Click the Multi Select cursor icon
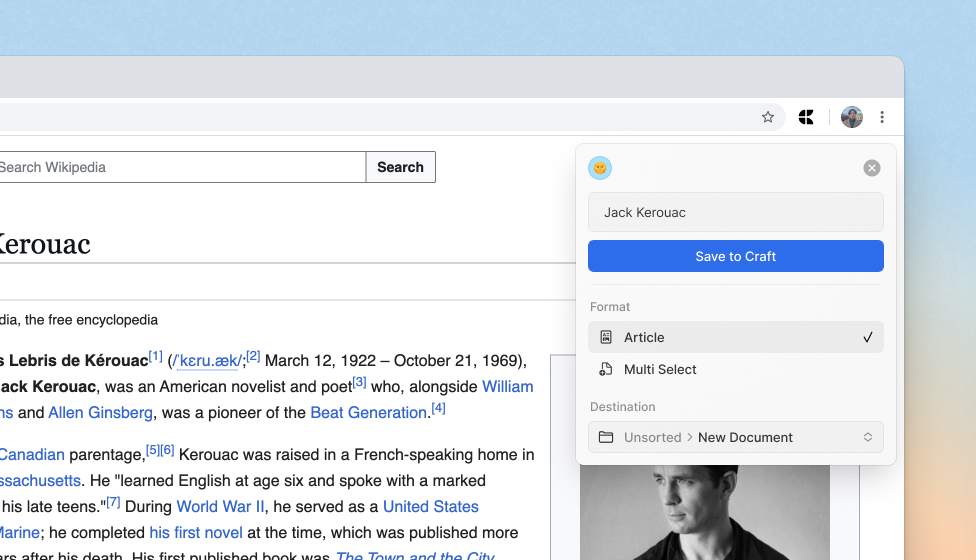The image size is (976, 560). [606, 370]
